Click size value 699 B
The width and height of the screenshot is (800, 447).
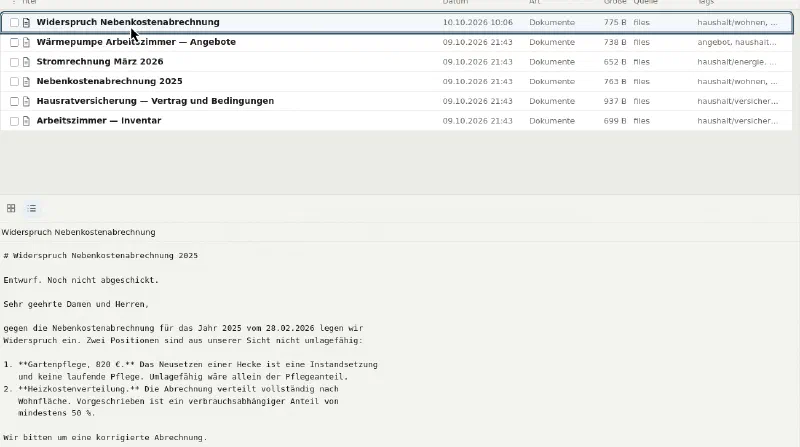click(x=615, y=121)
